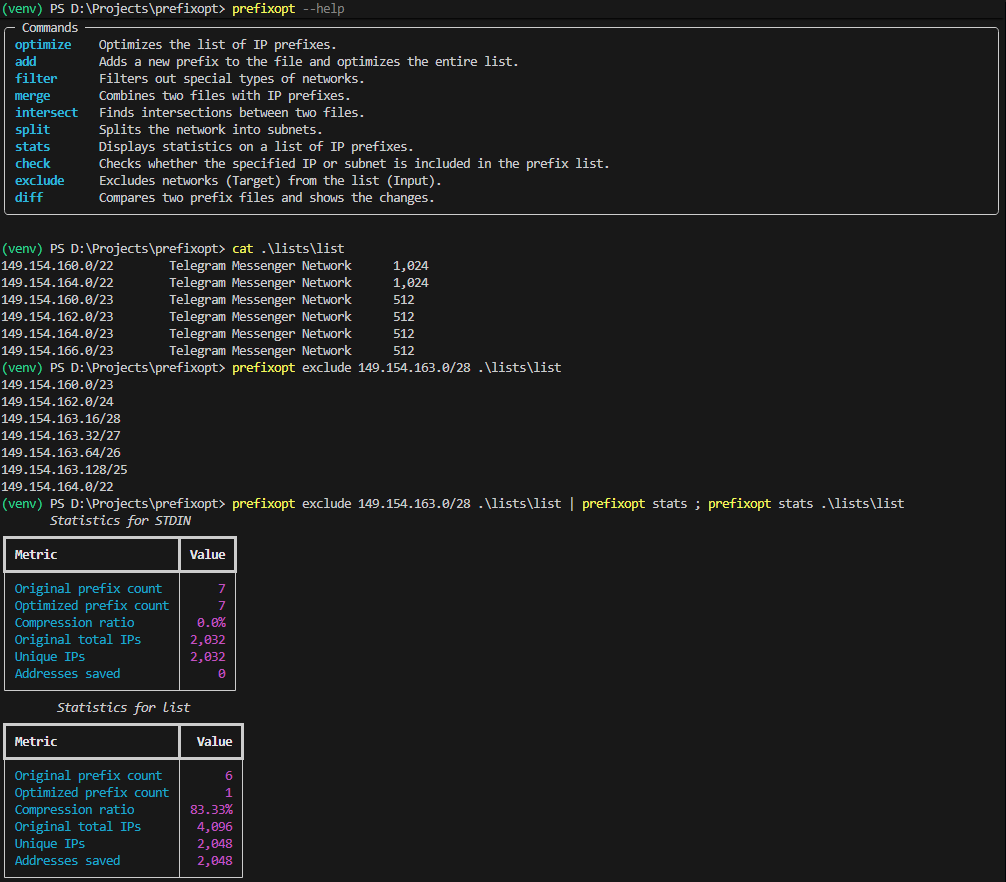
Task: Click 'Value' header in list table
Action: (214, 742)
